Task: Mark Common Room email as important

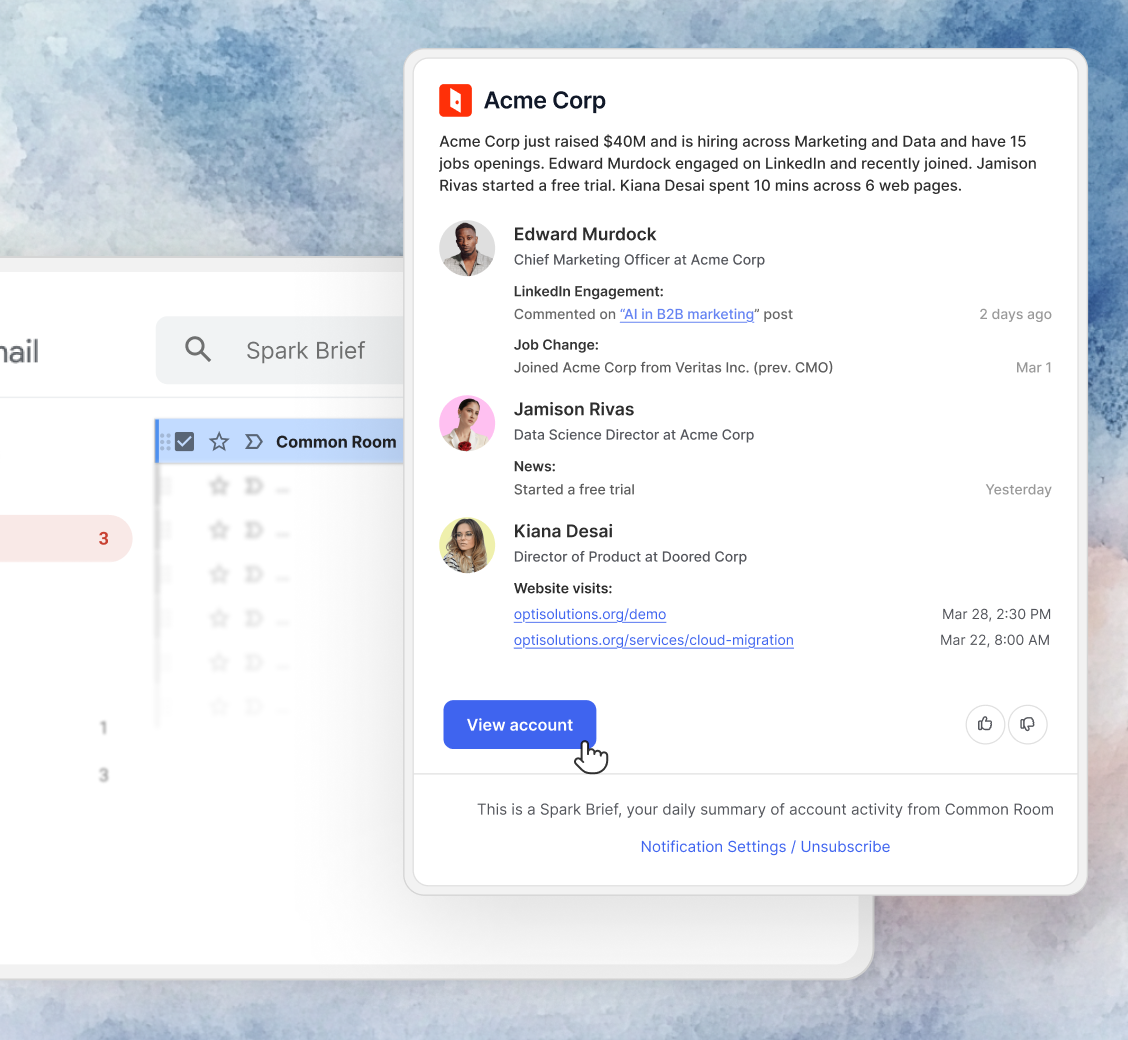Action: click(x=253, y=442)
